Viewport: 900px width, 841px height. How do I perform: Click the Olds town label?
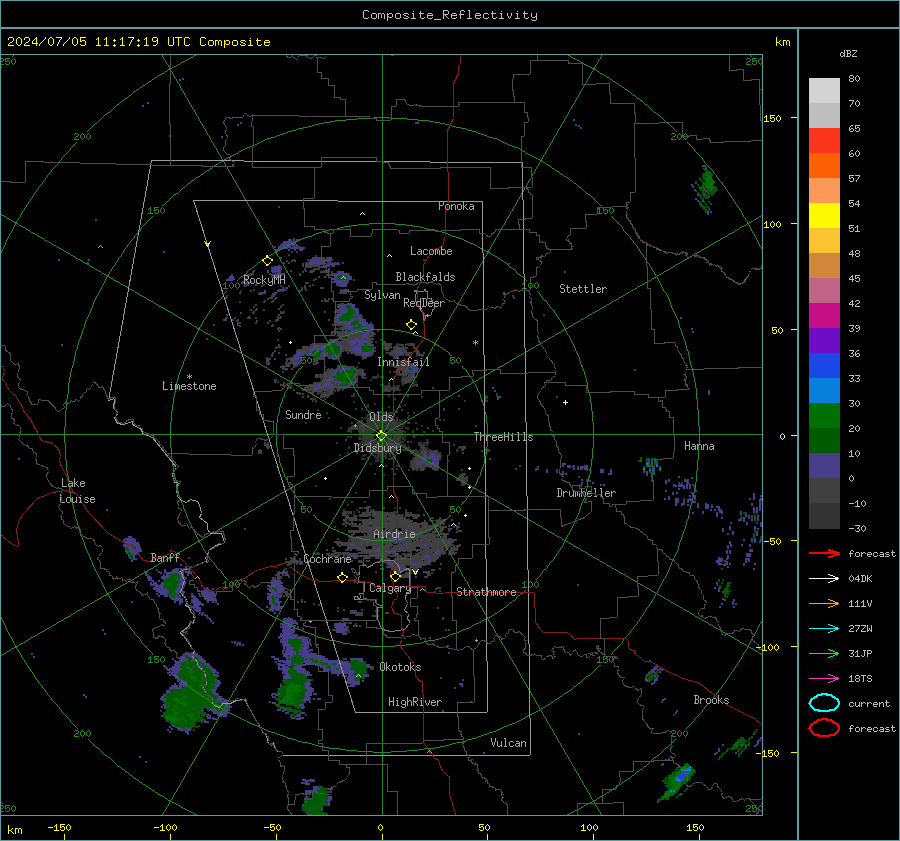click(381, 417)
